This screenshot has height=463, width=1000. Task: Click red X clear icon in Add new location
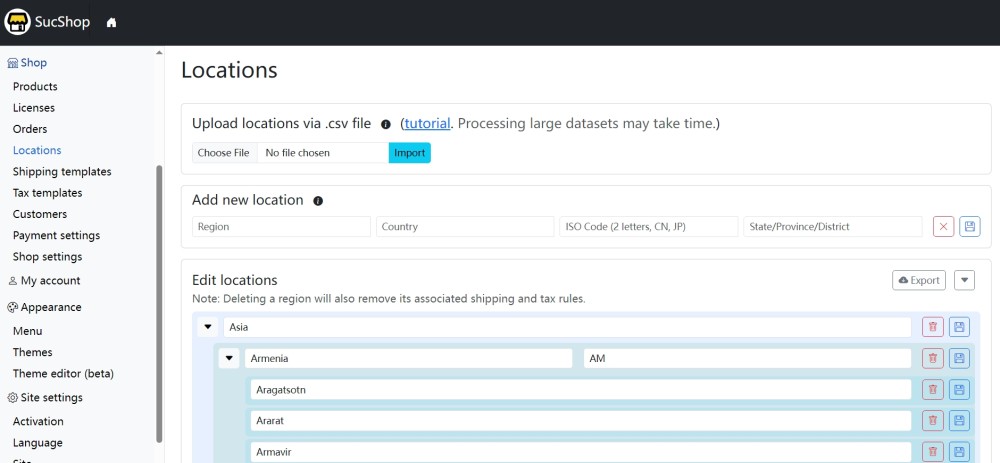[943, 227]
